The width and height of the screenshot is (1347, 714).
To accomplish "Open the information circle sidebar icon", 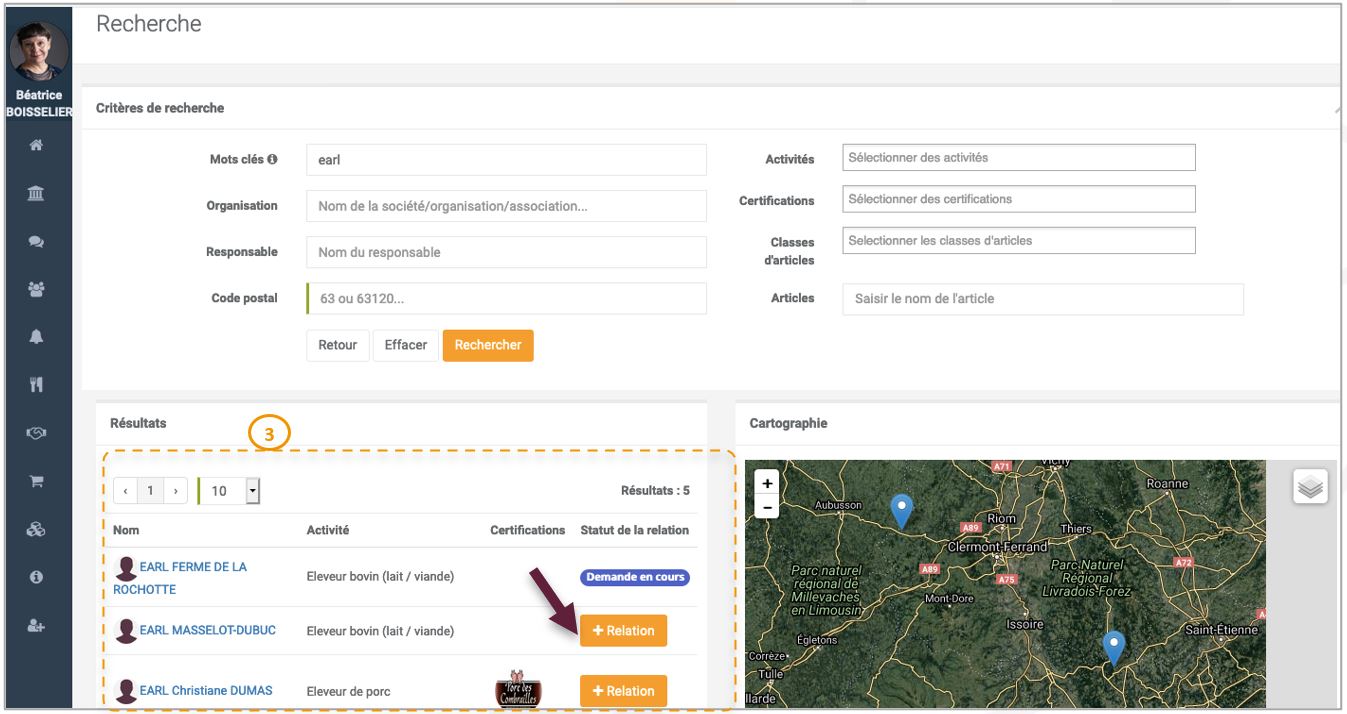I will [36, 577].
